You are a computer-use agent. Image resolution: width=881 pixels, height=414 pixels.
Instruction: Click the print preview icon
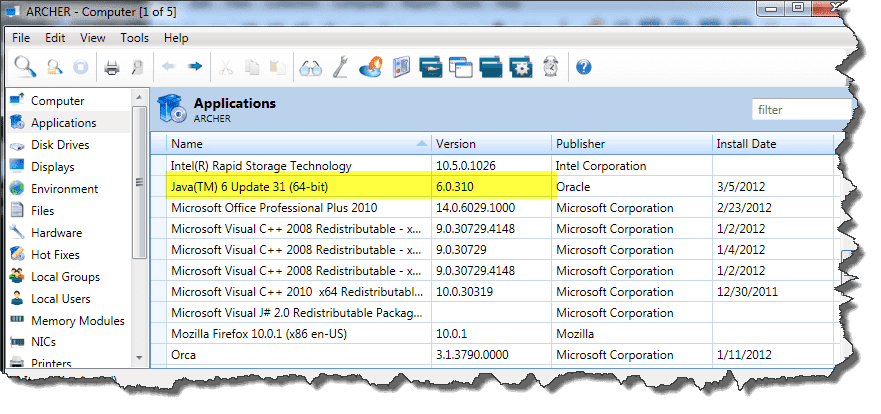coord(138,68)
